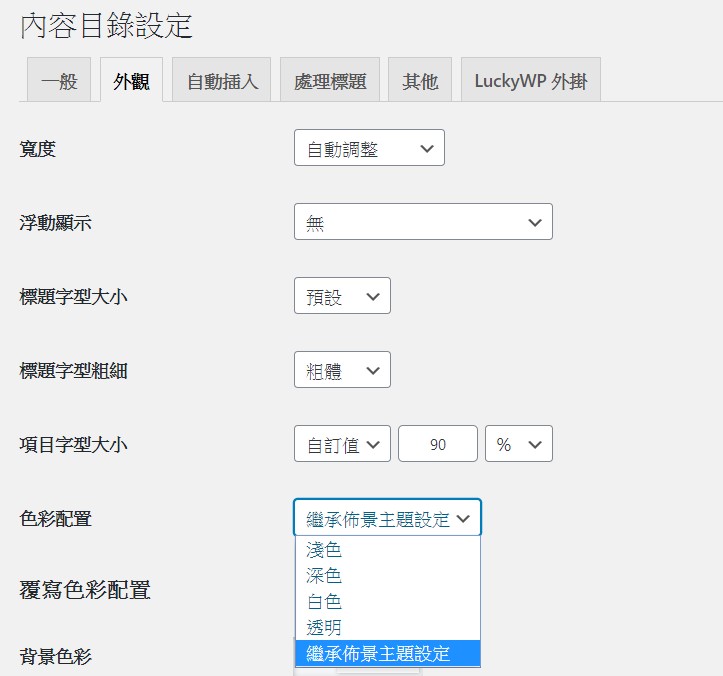Expand the 浮動顯示 dropdown set to 無
This screenshot has height=676, width=723.
(423, 221)
